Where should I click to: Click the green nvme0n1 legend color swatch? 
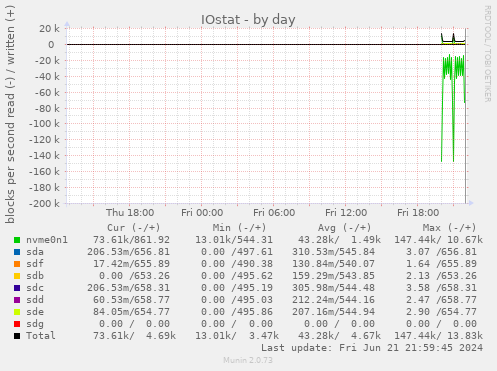[17, 240]
